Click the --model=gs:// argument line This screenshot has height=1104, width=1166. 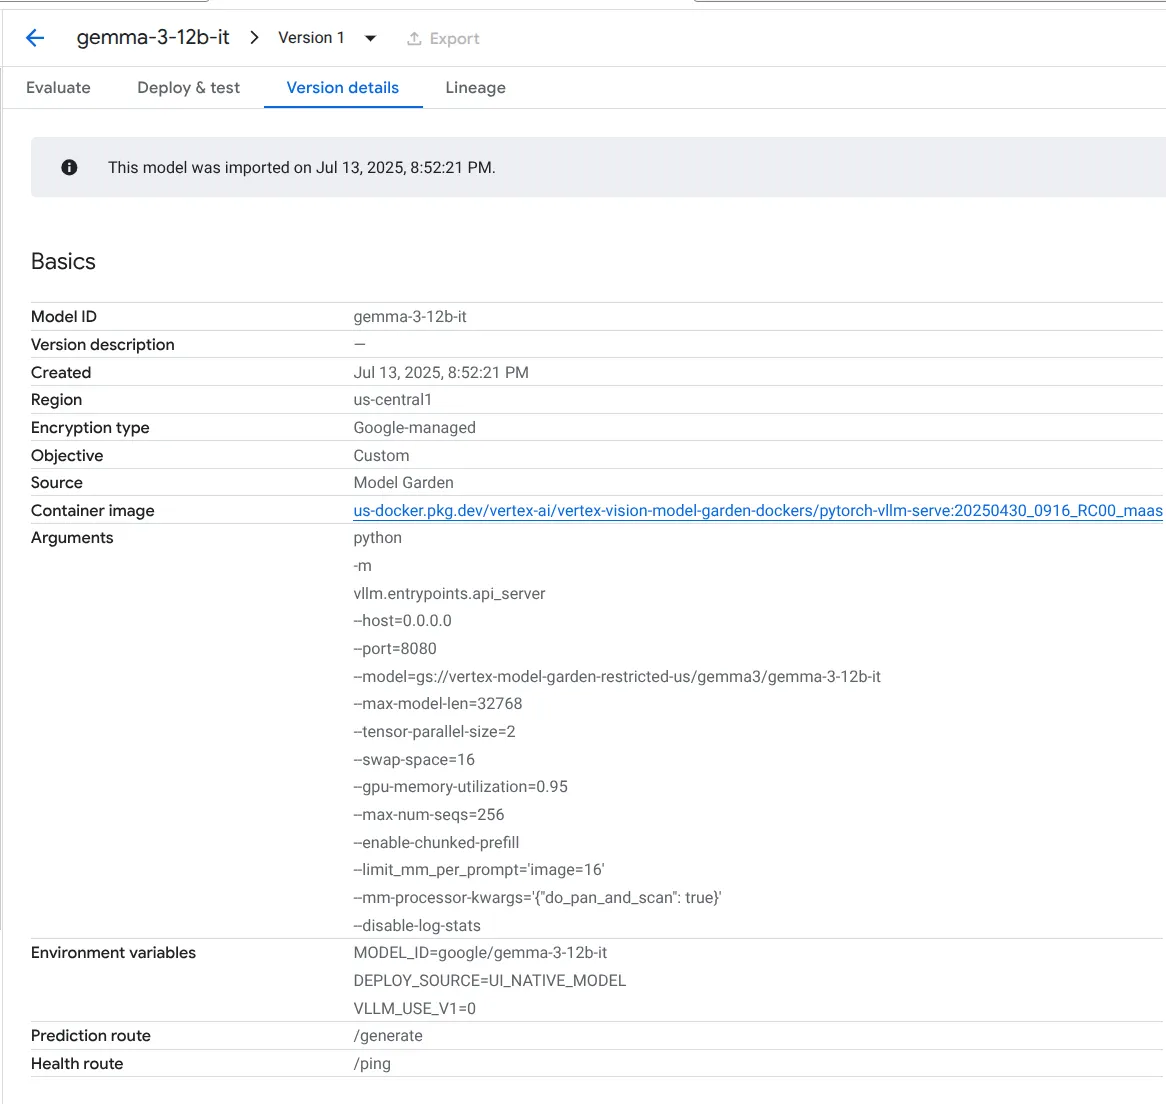[x=617, y=677]
